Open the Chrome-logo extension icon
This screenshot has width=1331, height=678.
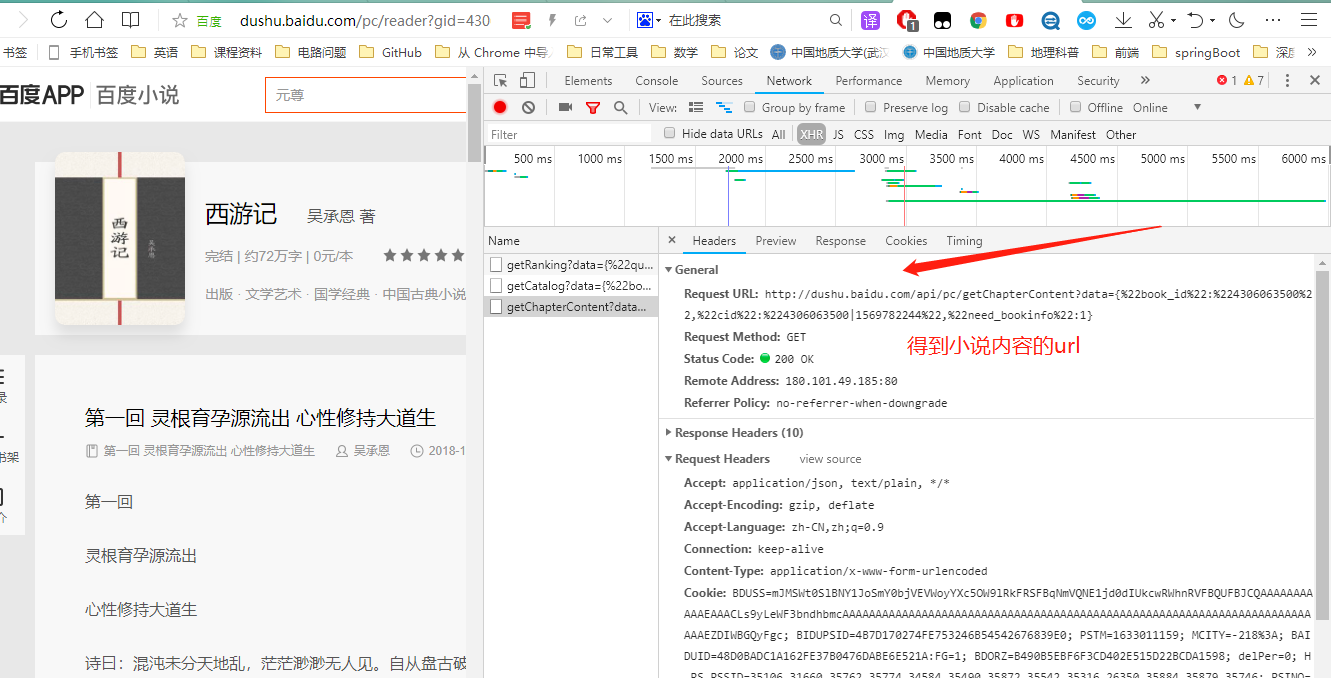pyautogui.click(x=978, y=20)
